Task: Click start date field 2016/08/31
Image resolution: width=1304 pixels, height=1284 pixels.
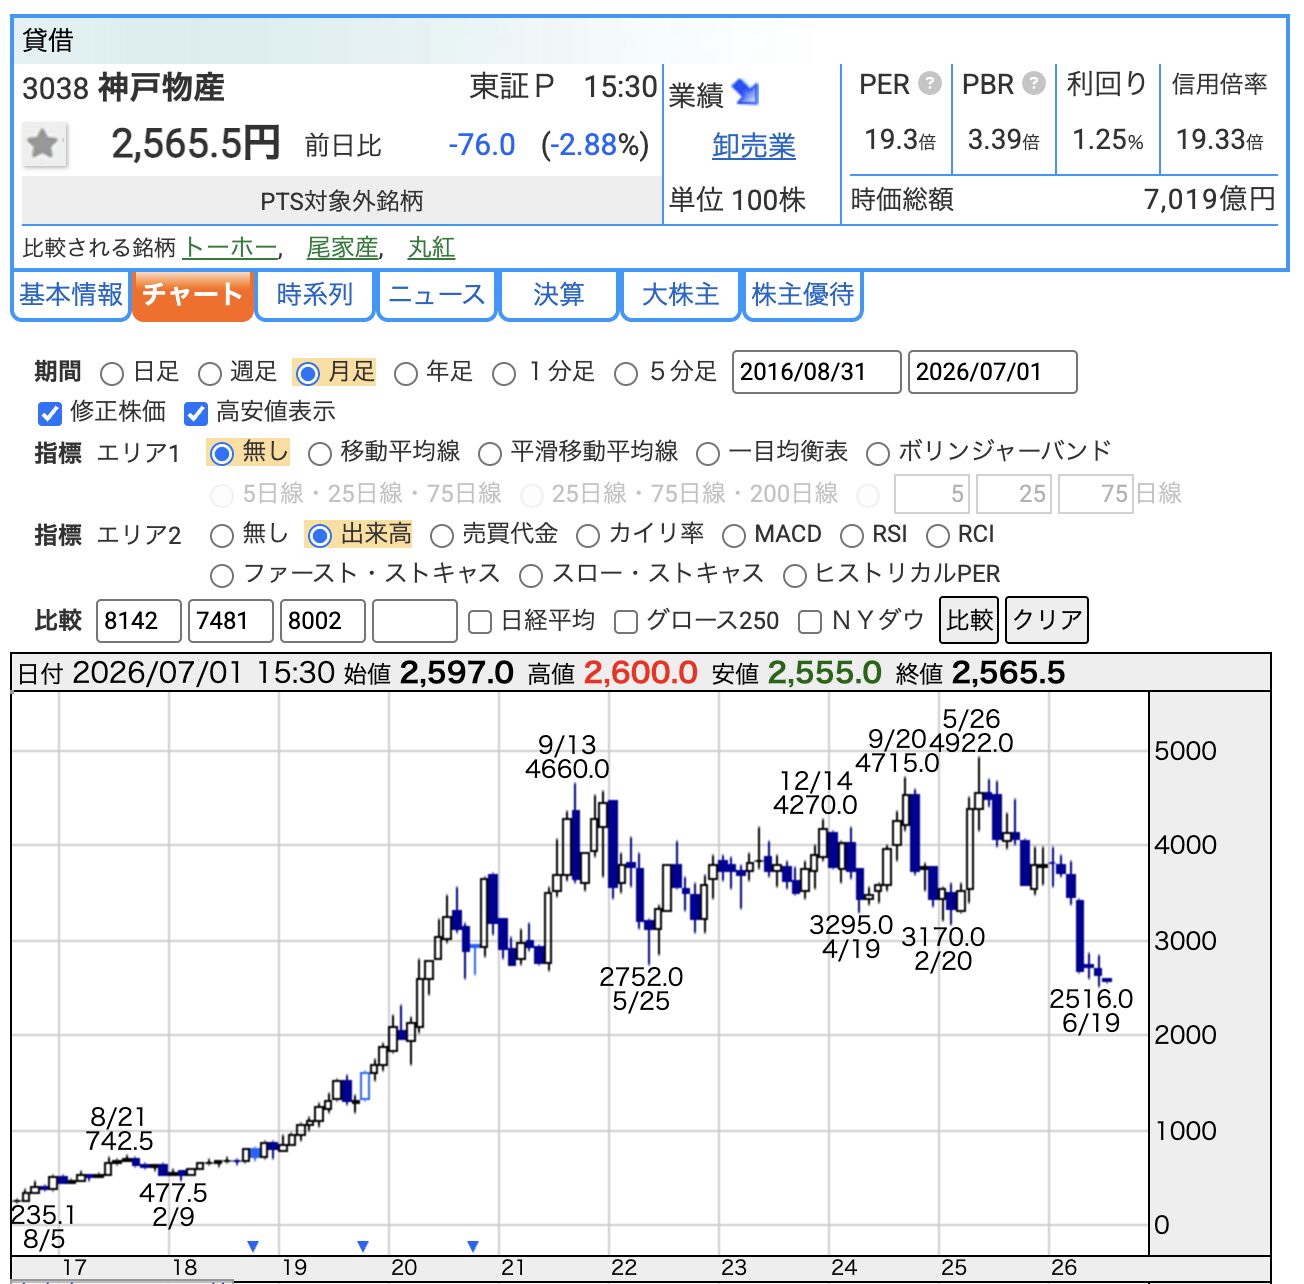Action: point(817,372)
